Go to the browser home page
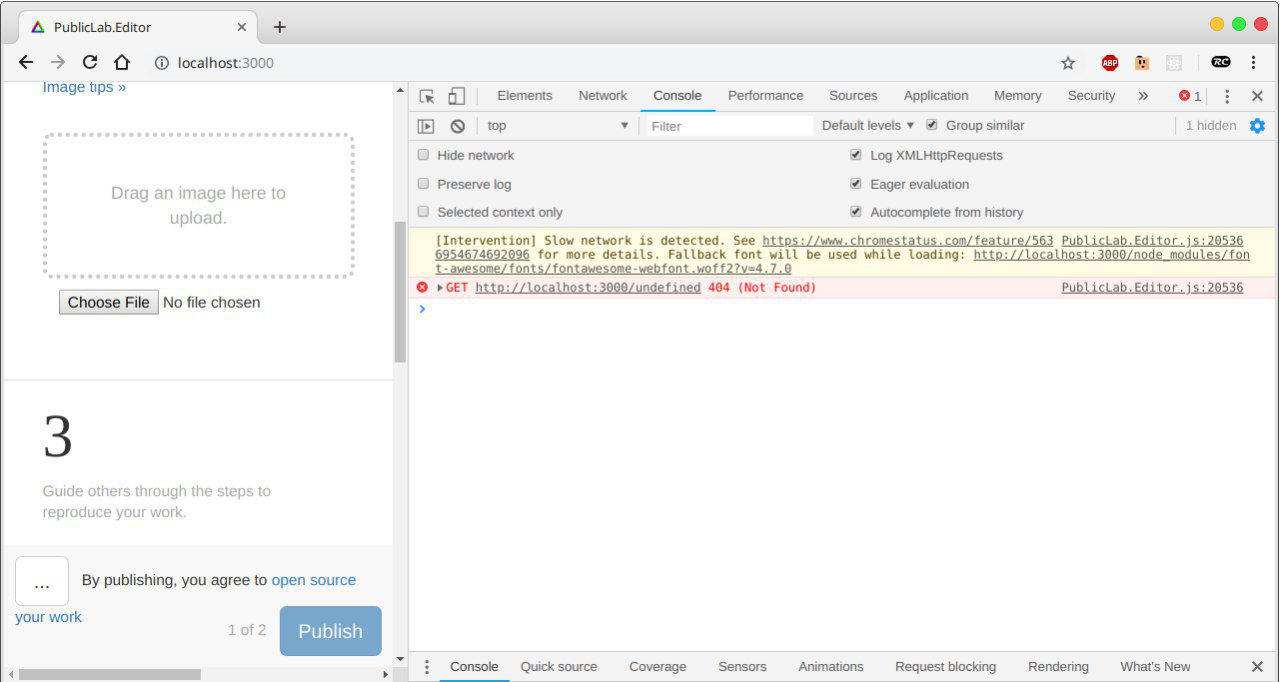1280x682 pixels. click(122, 62)
